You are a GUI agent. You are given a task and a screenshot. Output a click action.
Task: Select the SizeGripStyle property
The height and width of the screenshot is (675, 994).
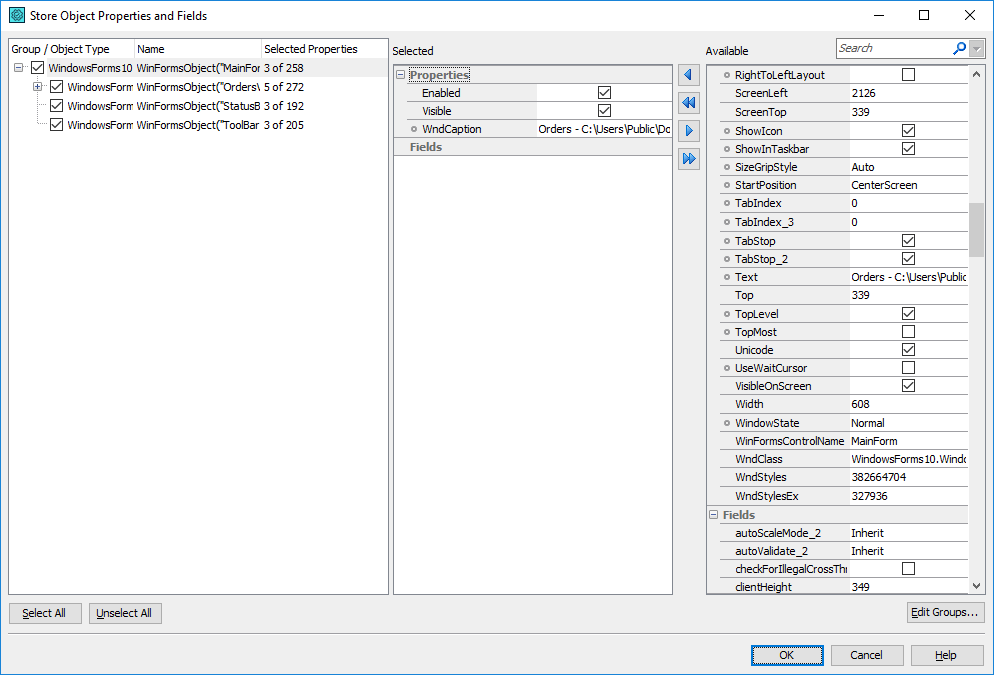(x=844, y=167)
